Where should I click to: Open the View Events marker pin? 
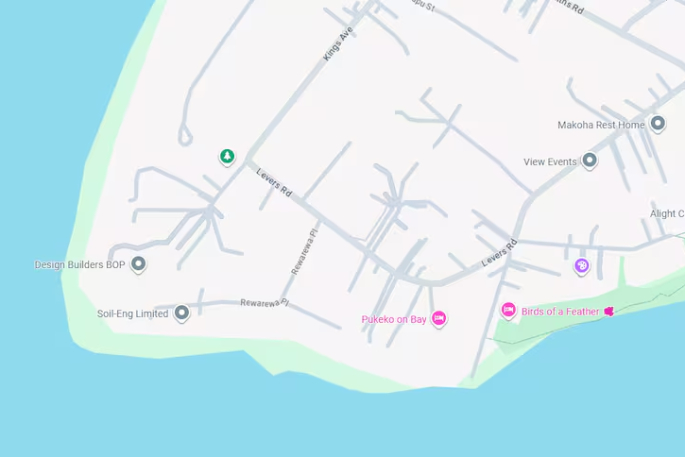[589, 161]
